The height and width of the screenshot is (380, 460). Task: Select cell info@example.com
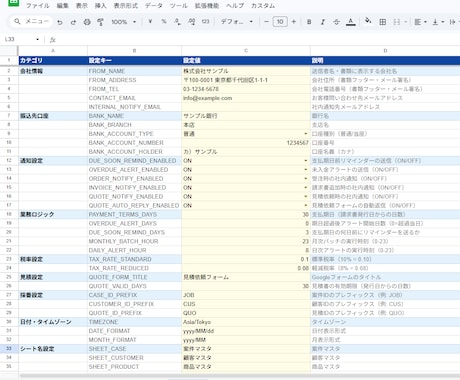pyautogui.click(x=246, y=98)
